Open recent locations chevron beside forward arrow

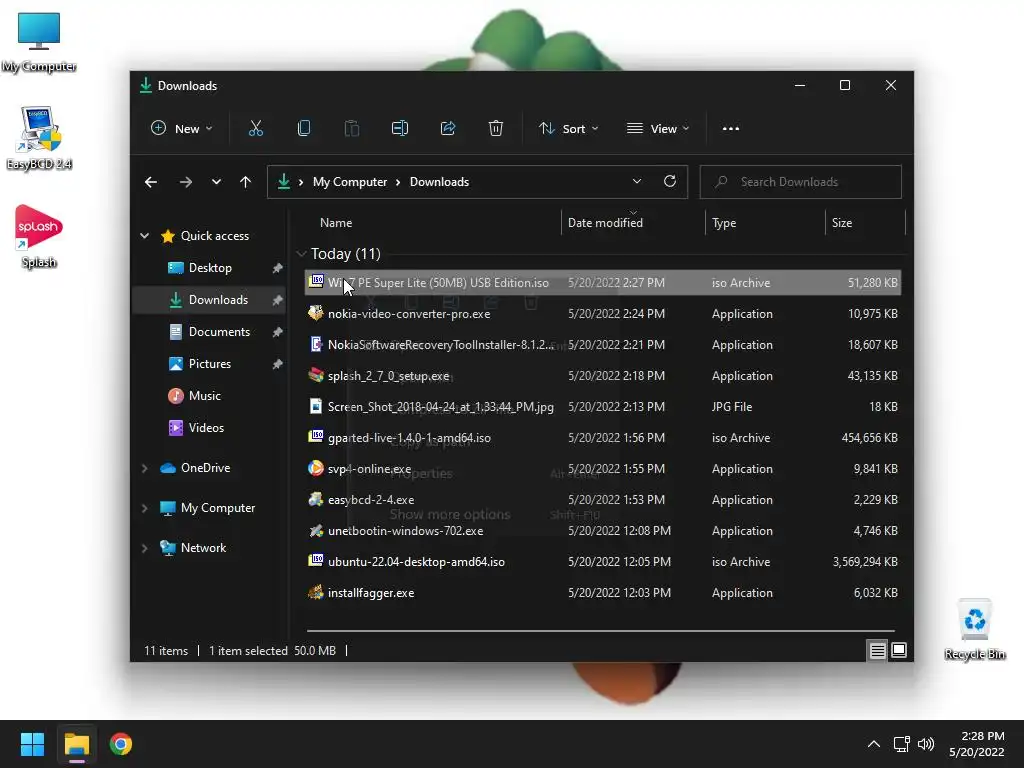pos(216,182)
